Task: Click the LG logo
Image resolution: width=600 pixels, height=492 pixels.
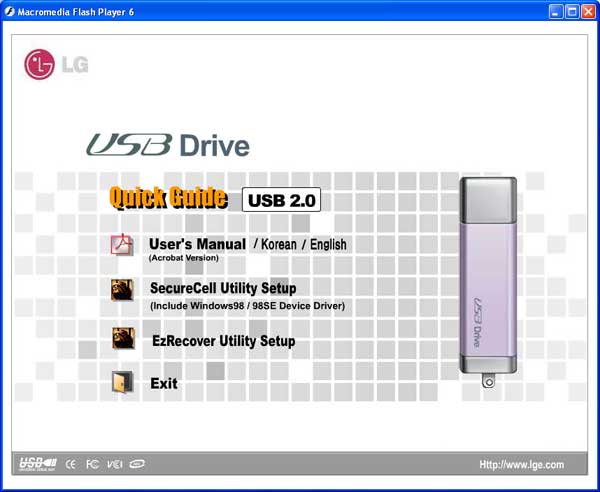Action: tap(56, 64)
